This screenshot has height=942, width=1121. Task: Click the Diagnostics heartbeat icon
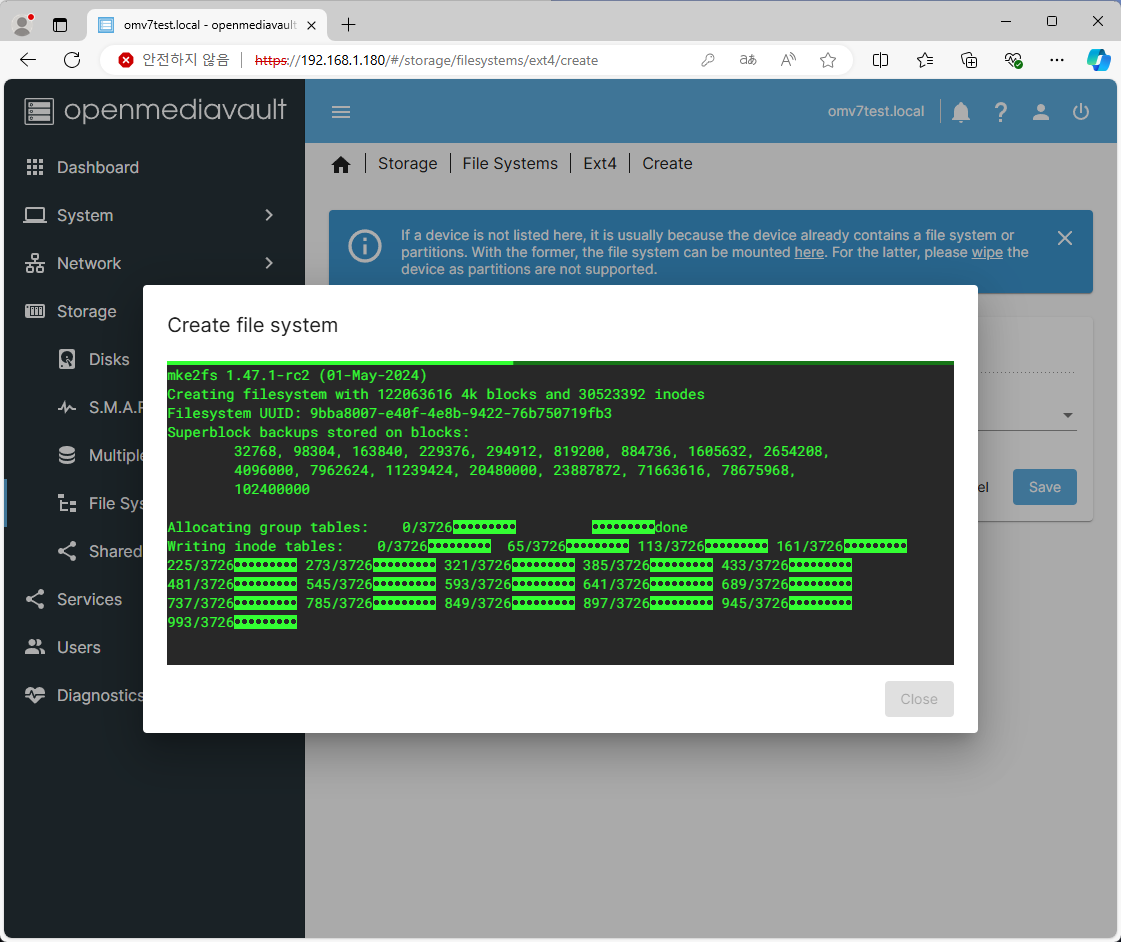coord(35,695)
